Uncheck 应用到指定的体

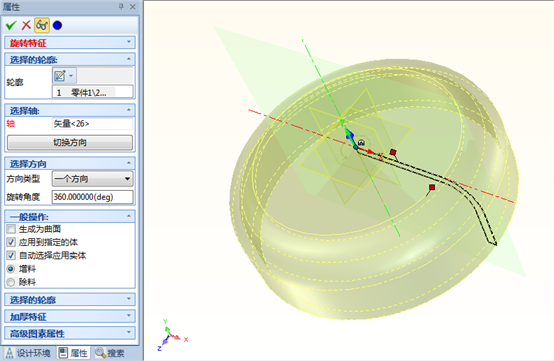[x=11, y=242]
